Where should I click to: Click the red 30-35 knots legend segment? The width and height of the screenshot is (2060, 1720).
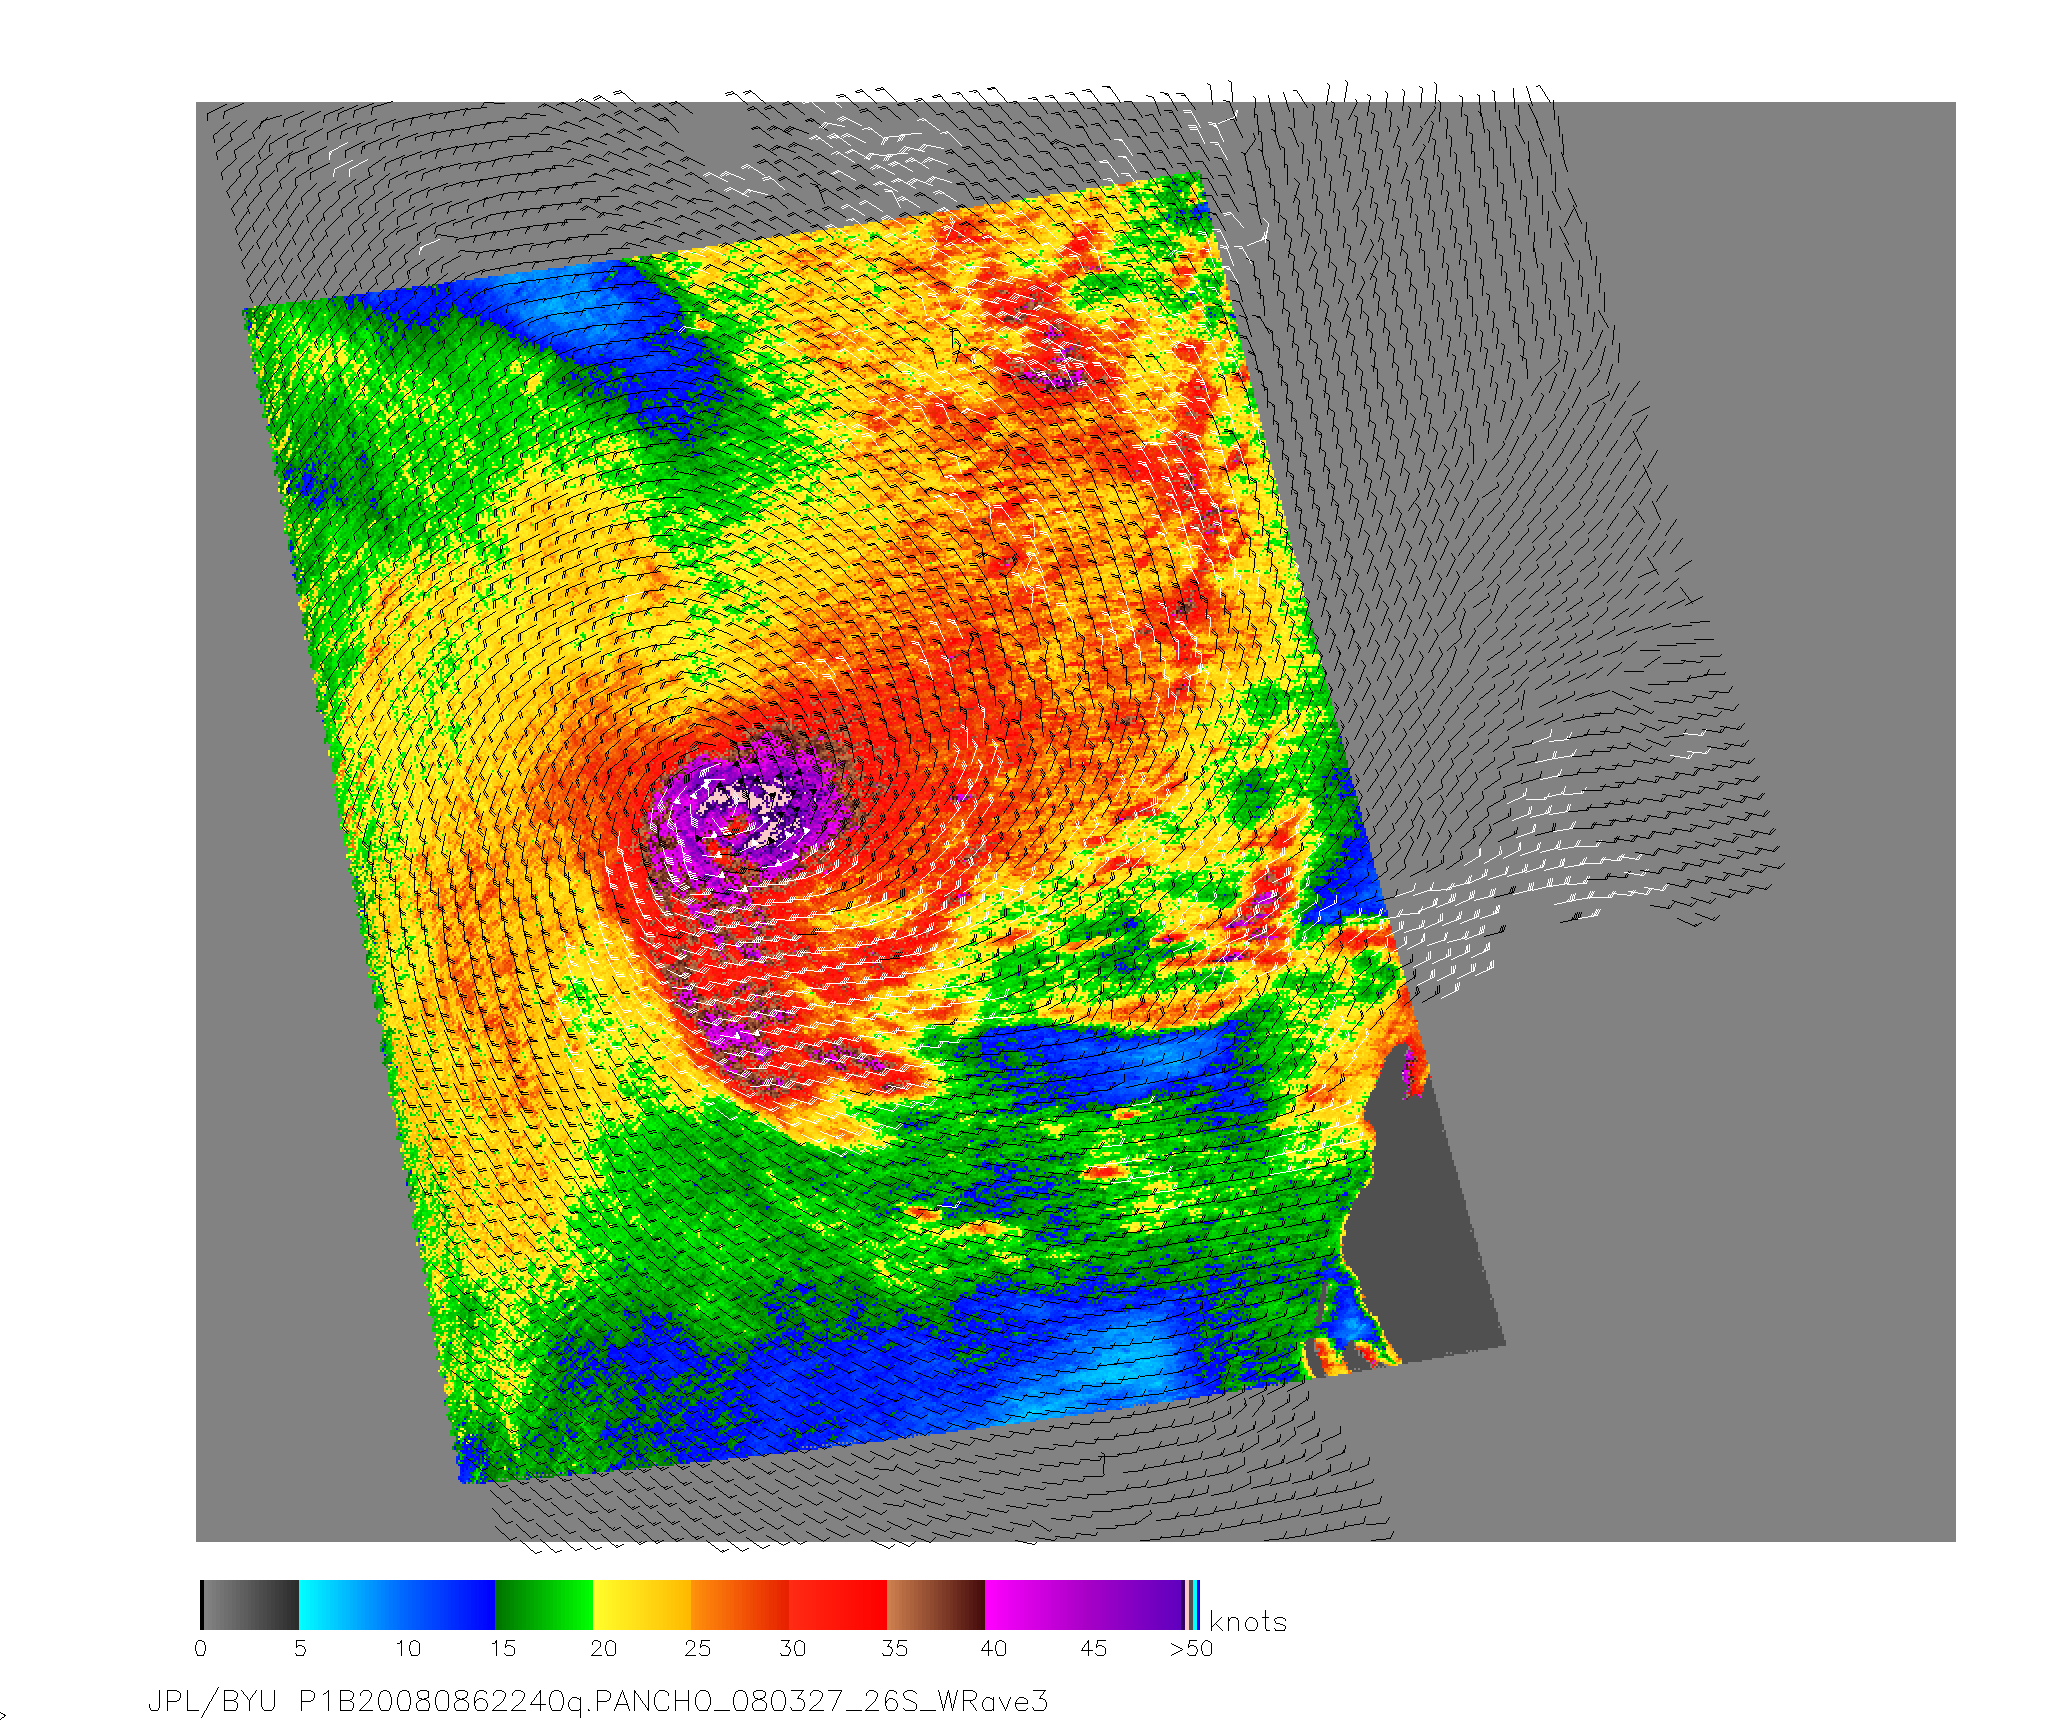click(x=838, y=1605)
